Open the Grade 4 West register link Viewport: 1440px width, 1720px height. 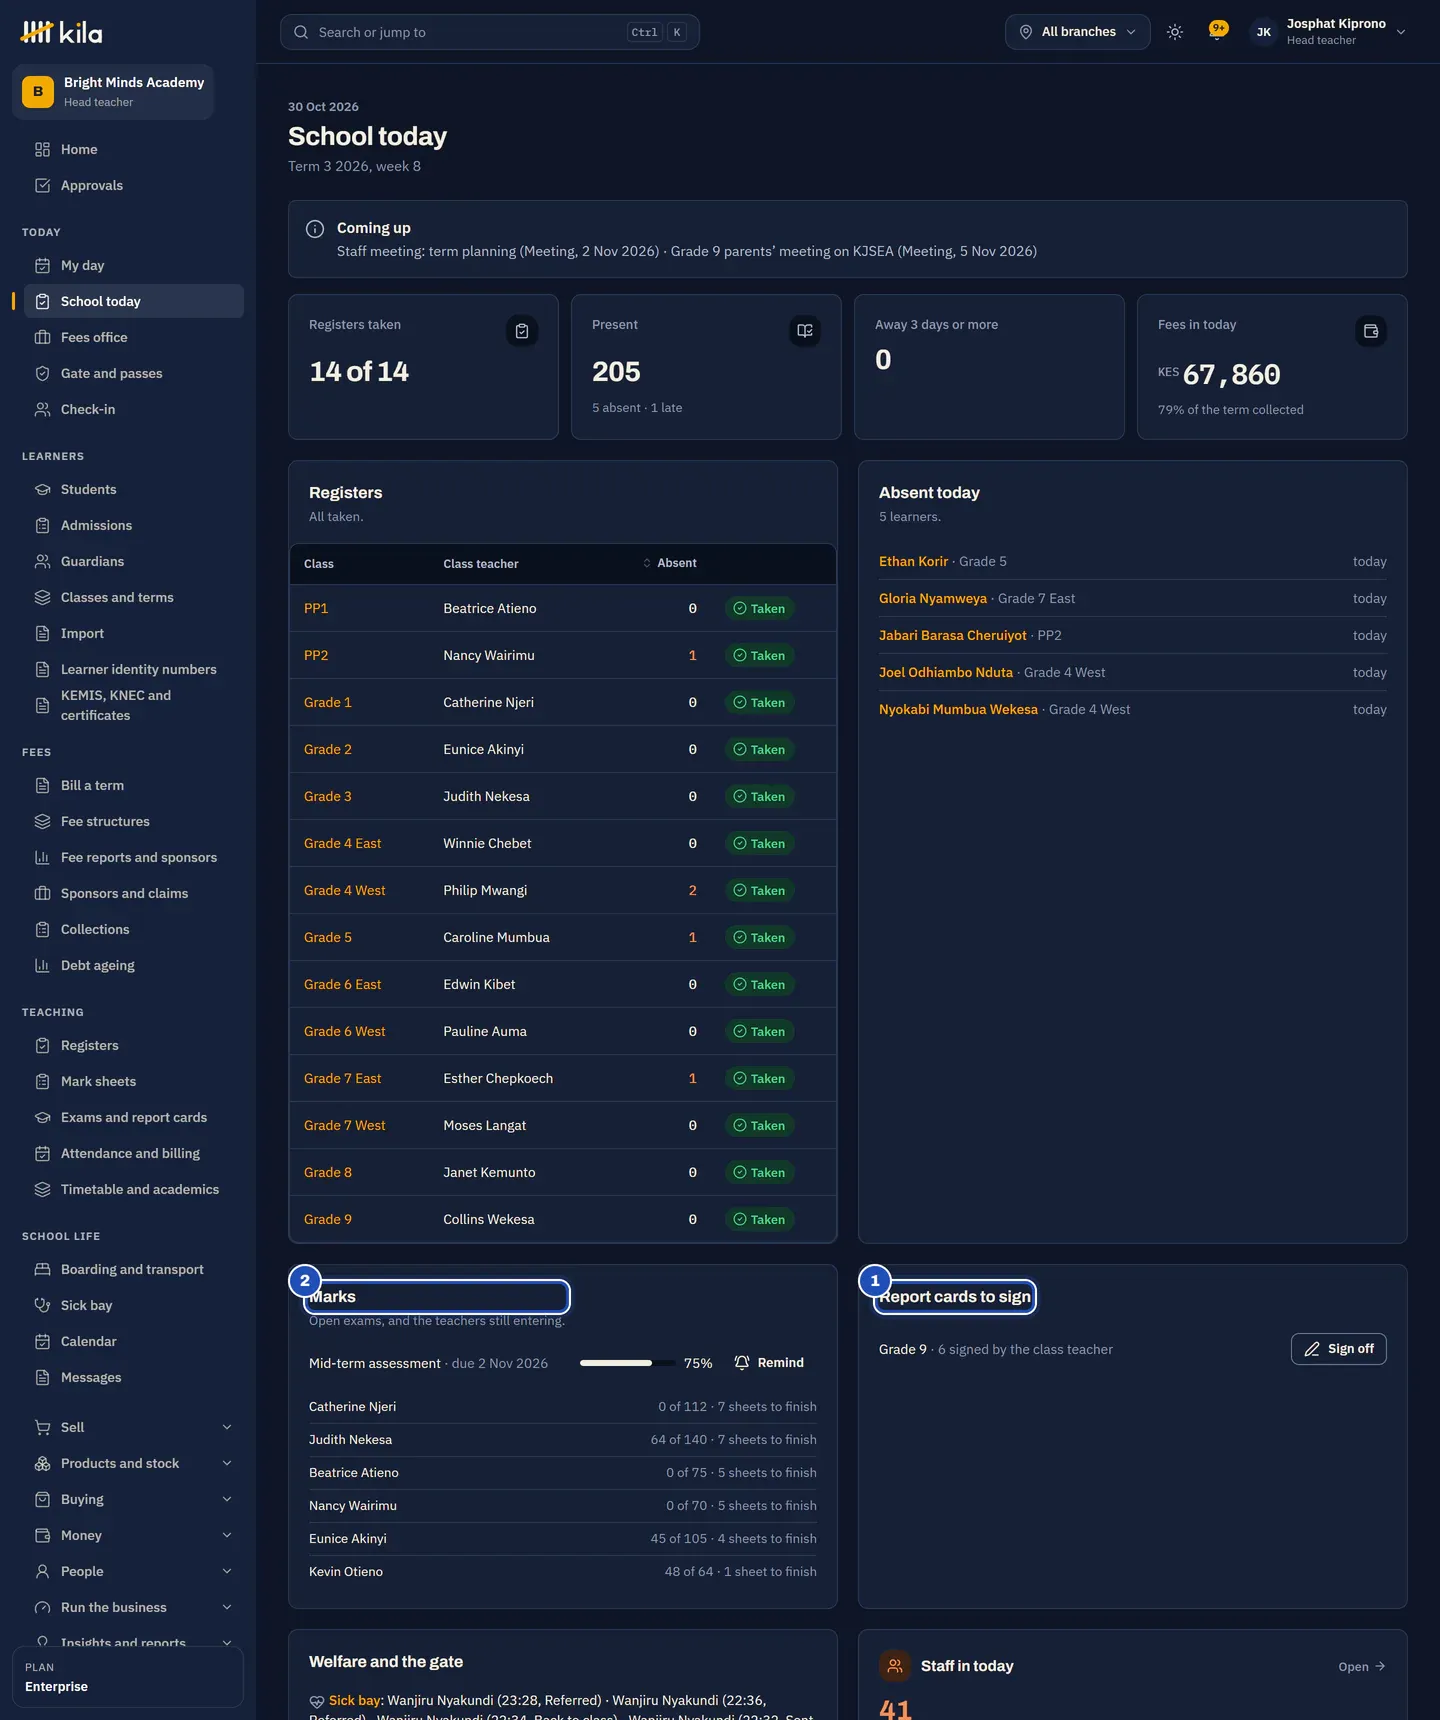(344, 891)
